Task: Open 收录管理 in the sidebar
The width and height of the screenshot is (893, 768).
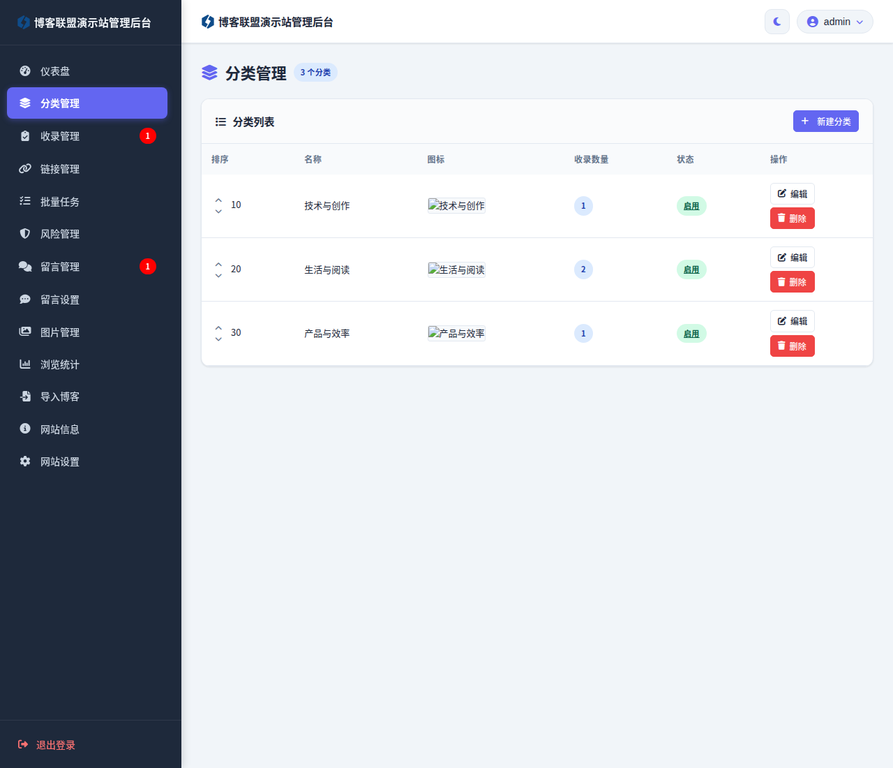Action: click(x=87, y=136)
